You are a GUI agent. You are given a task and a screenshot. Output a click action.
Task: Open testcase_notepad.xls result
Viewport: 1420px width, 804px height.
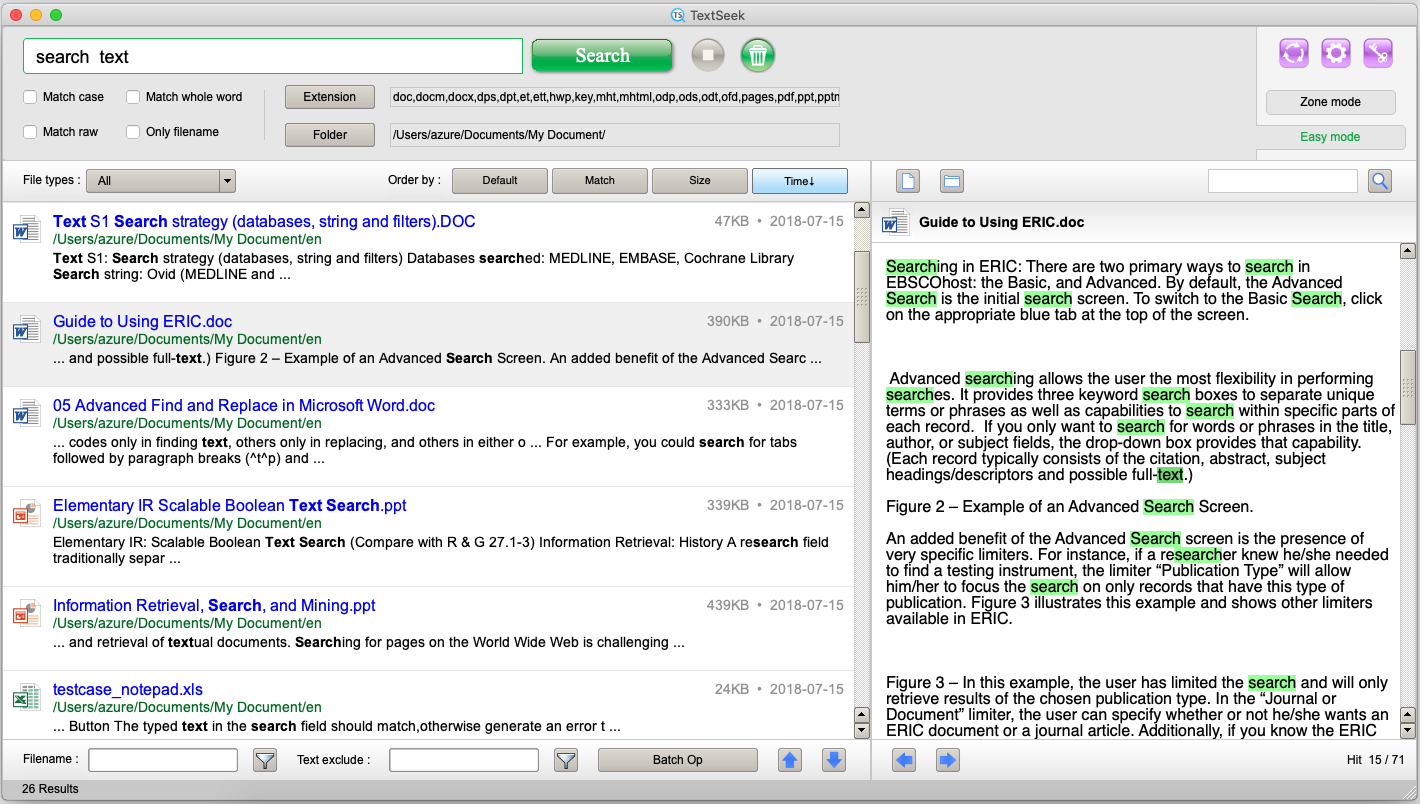[x=128, y=689]
